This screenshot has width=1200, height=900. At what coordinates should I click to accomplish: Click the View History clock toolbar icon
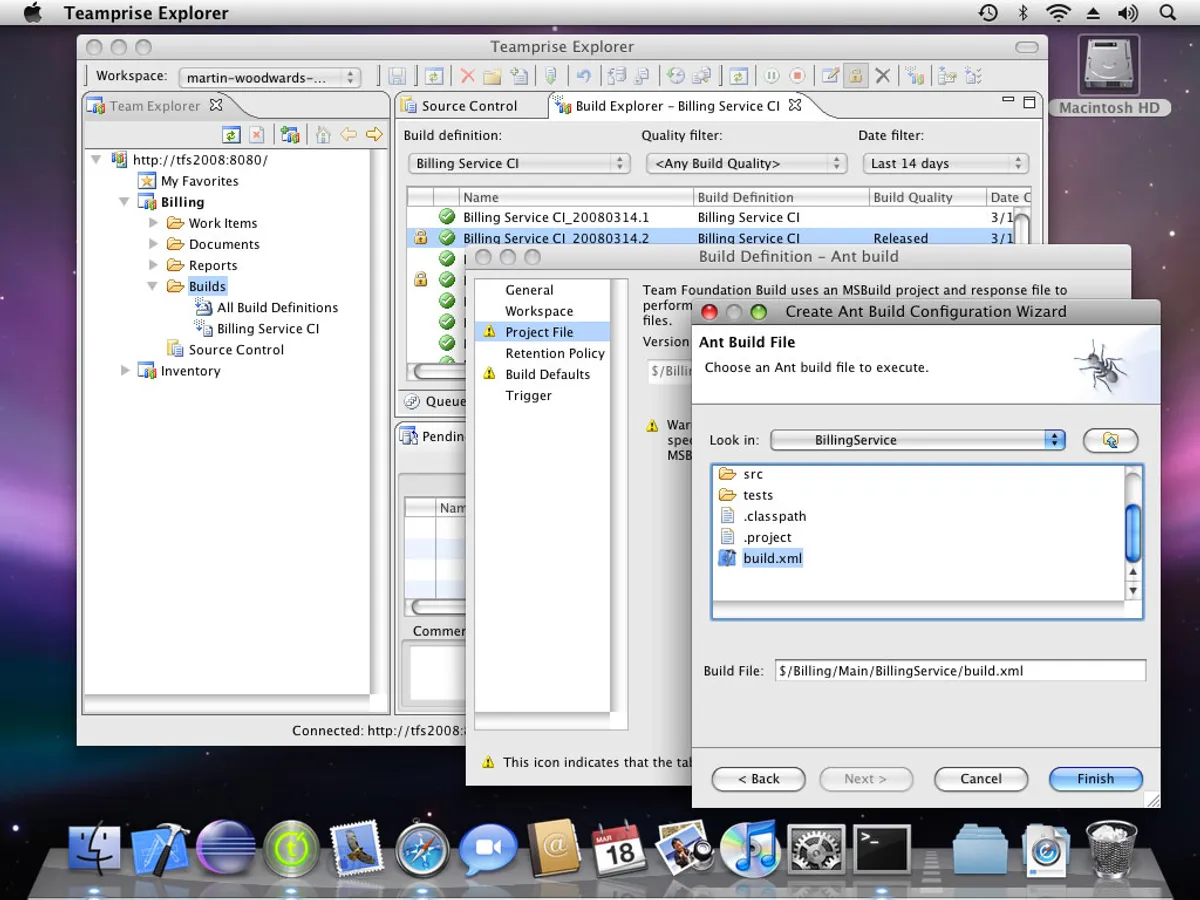[676, 76]
